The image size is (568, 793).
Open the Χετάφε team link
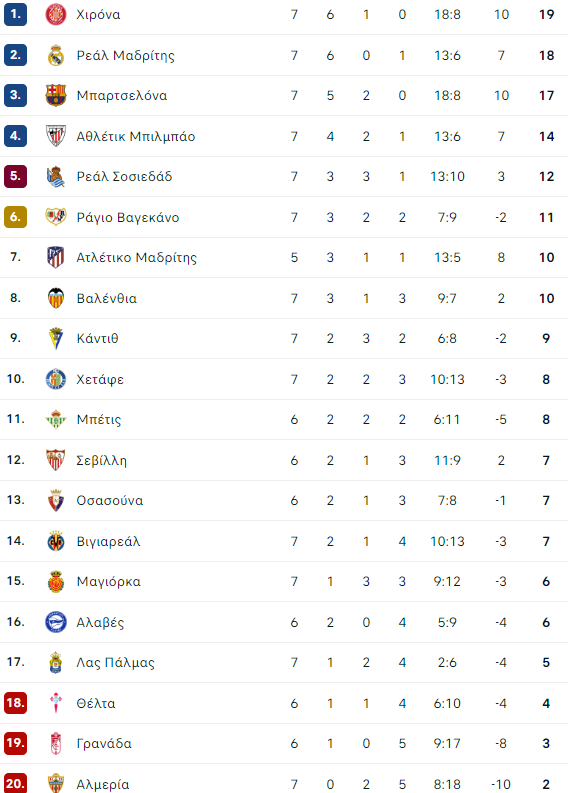point(100,379)
